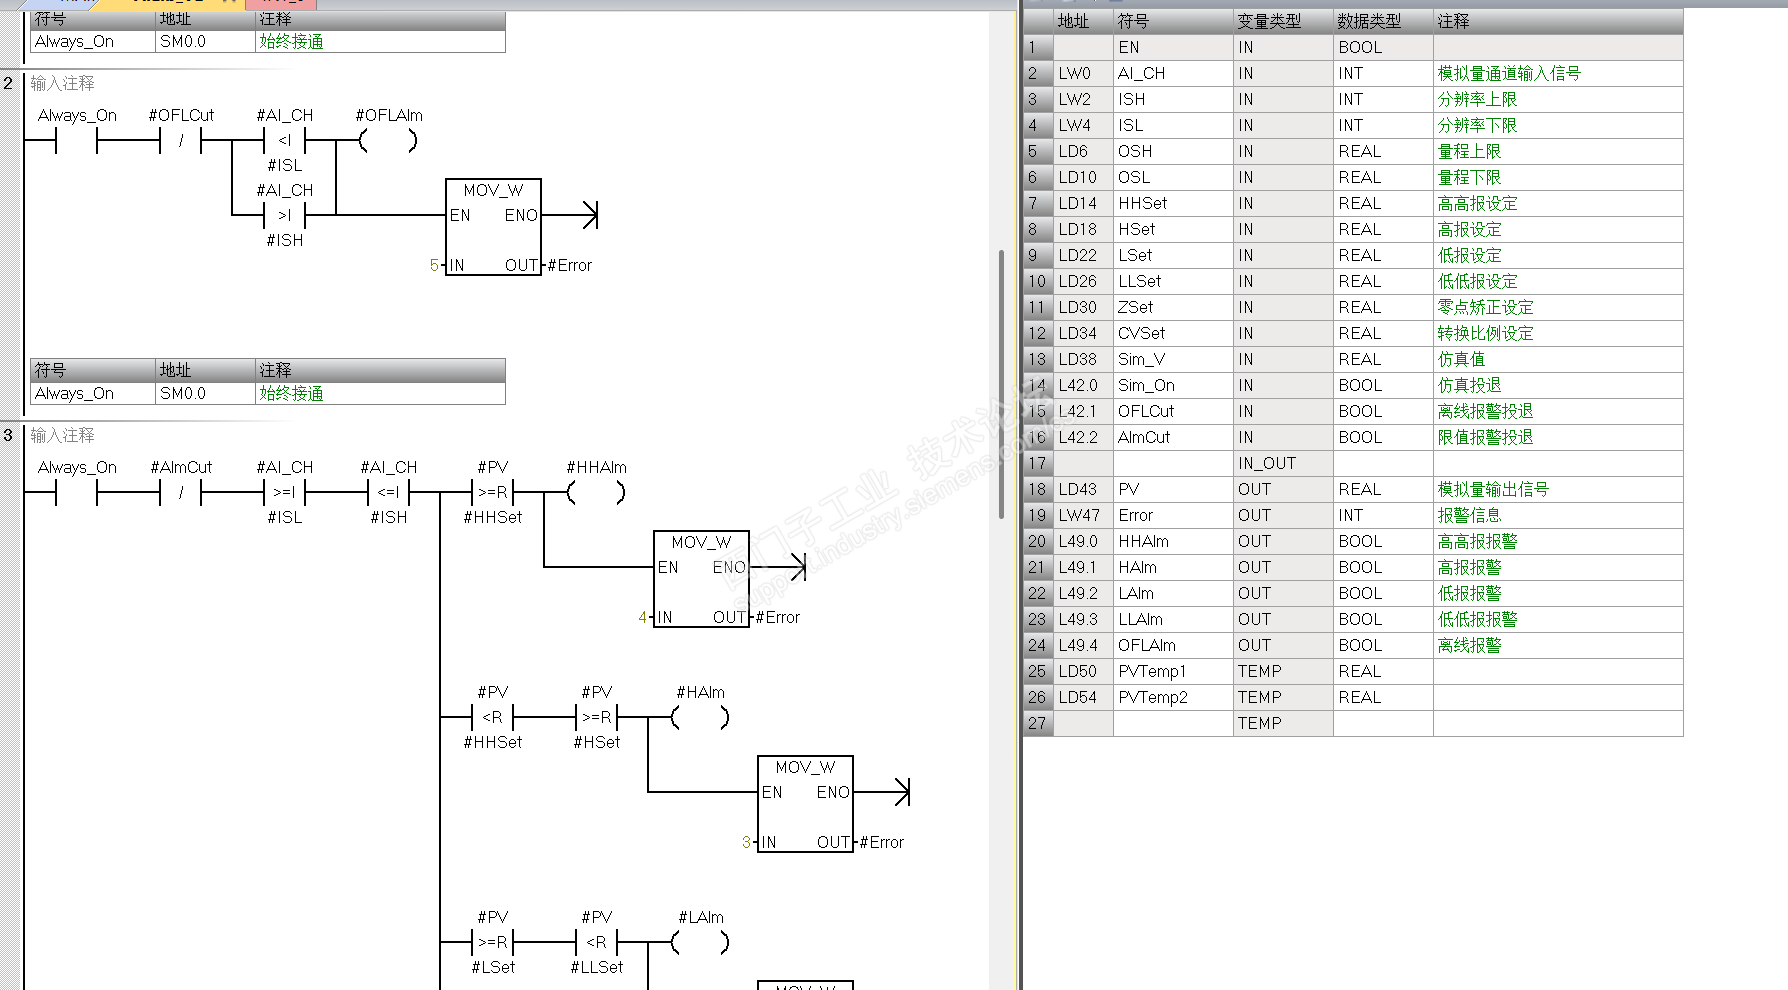
Task: Select the MOV_W box with input 5
Action: 493,228
